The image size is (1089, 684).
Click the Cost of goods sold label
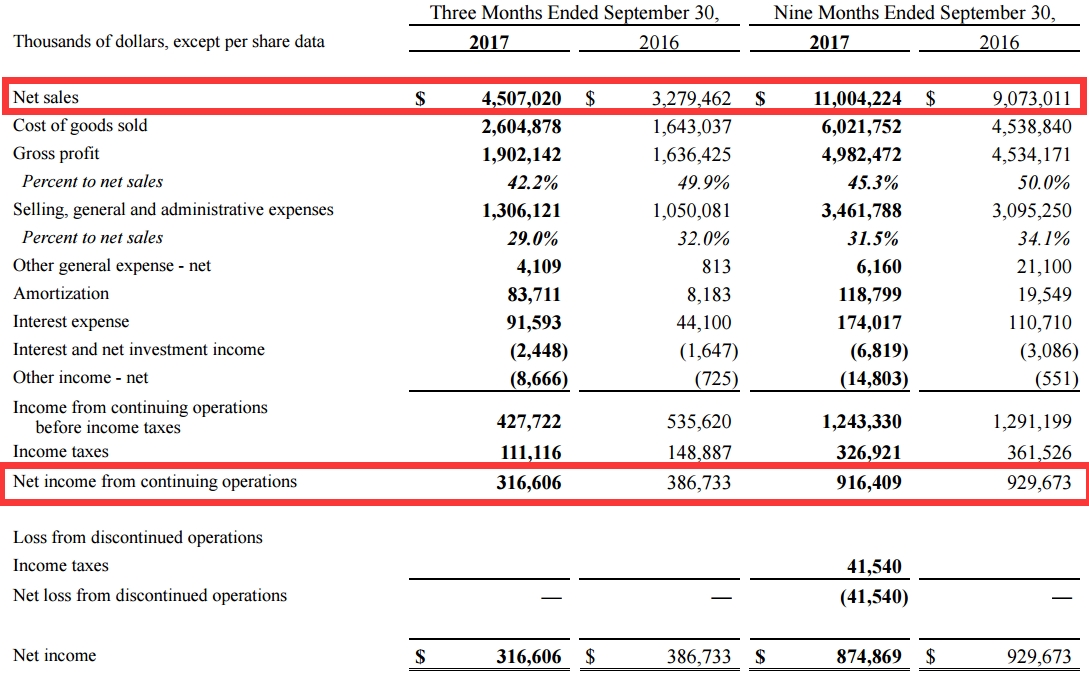pyautogui.click(x=80, y=126)
